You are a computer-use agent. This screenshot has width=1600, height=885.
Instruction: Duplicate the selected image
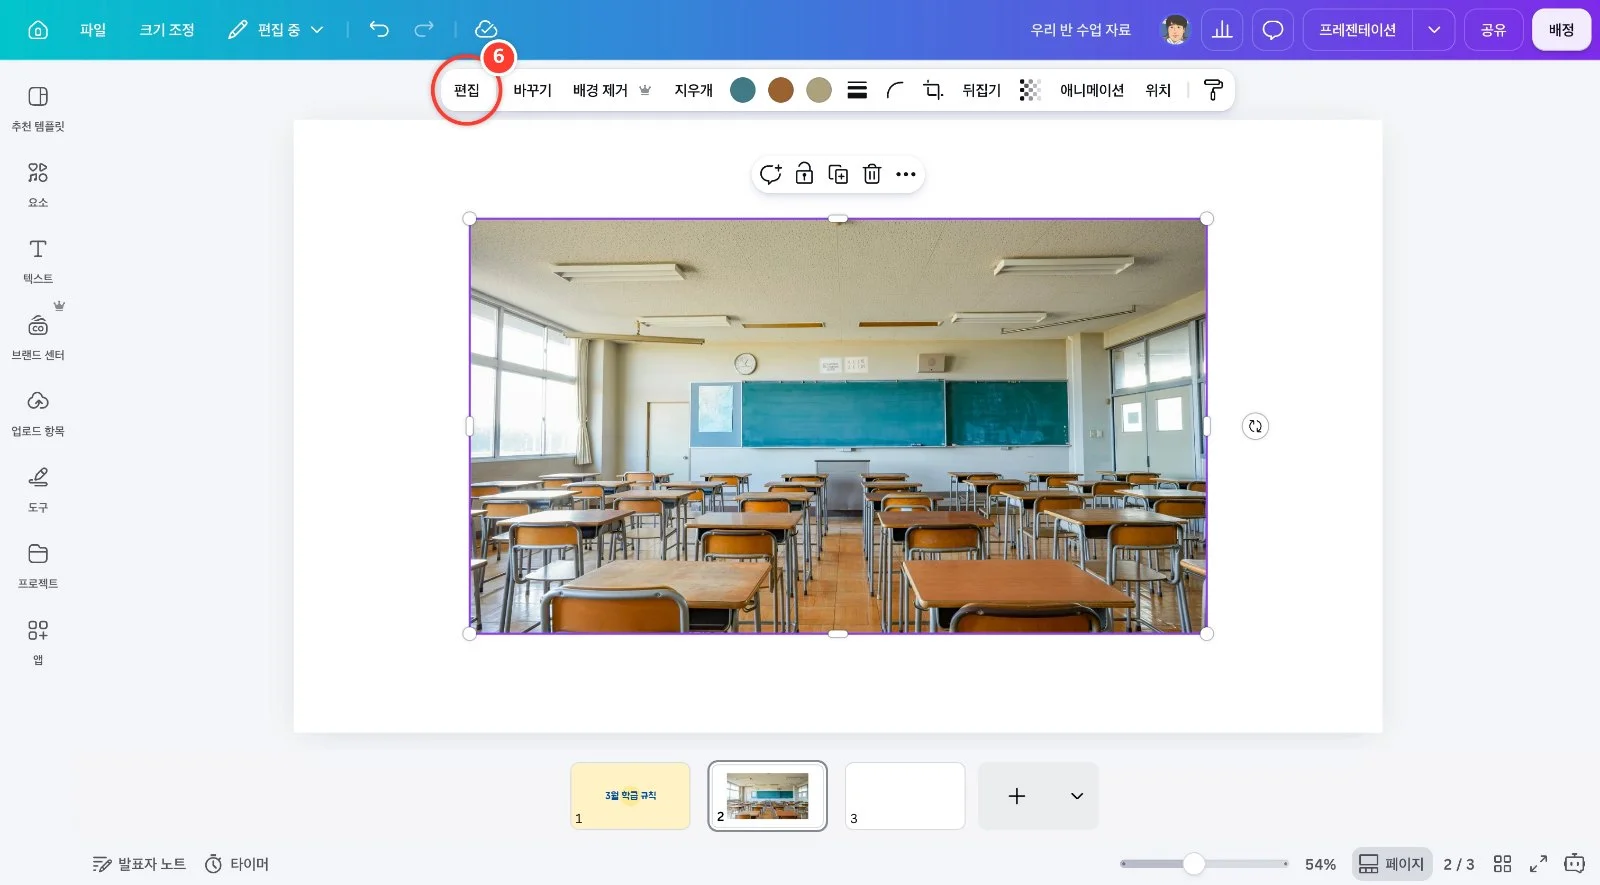838,174
